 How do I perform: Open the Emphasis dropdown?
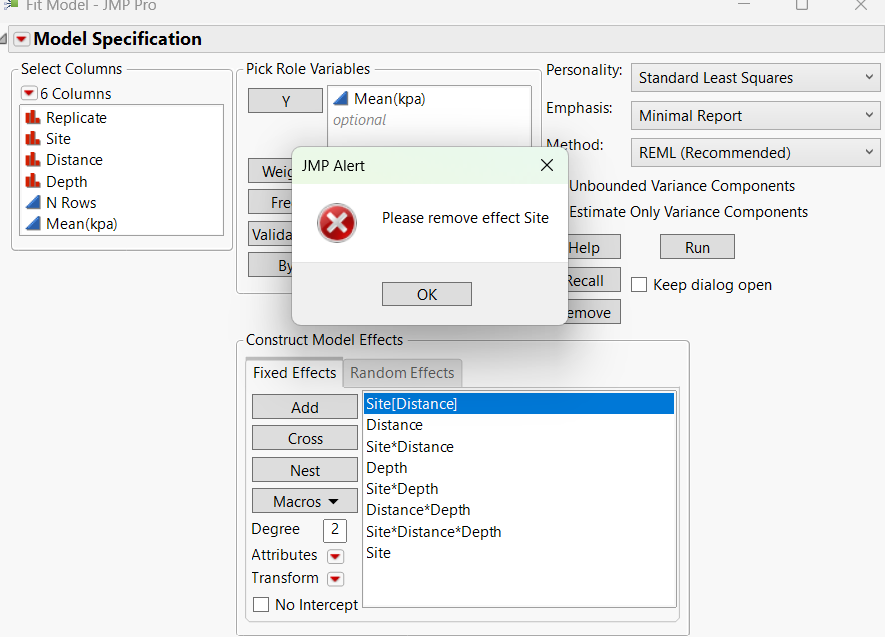[755, 116]
